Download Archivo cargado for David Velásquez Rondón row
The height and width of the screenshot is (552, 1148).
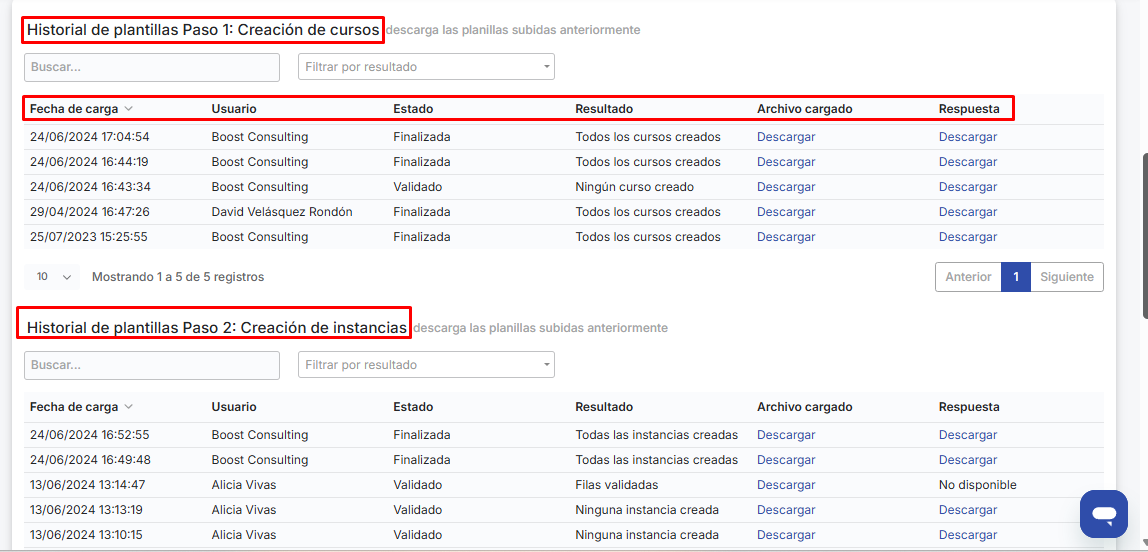(x=786, y=212)
